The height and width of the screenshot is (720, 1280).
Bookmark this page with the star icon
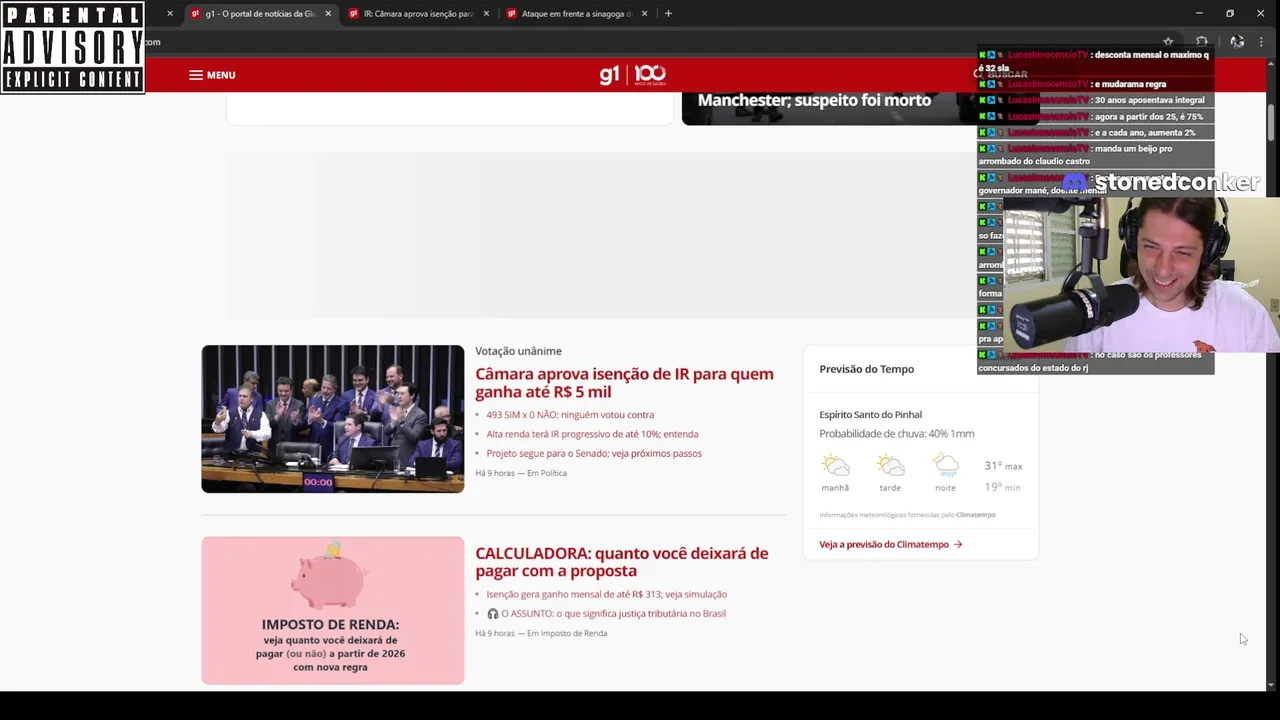click(1168, 42)
